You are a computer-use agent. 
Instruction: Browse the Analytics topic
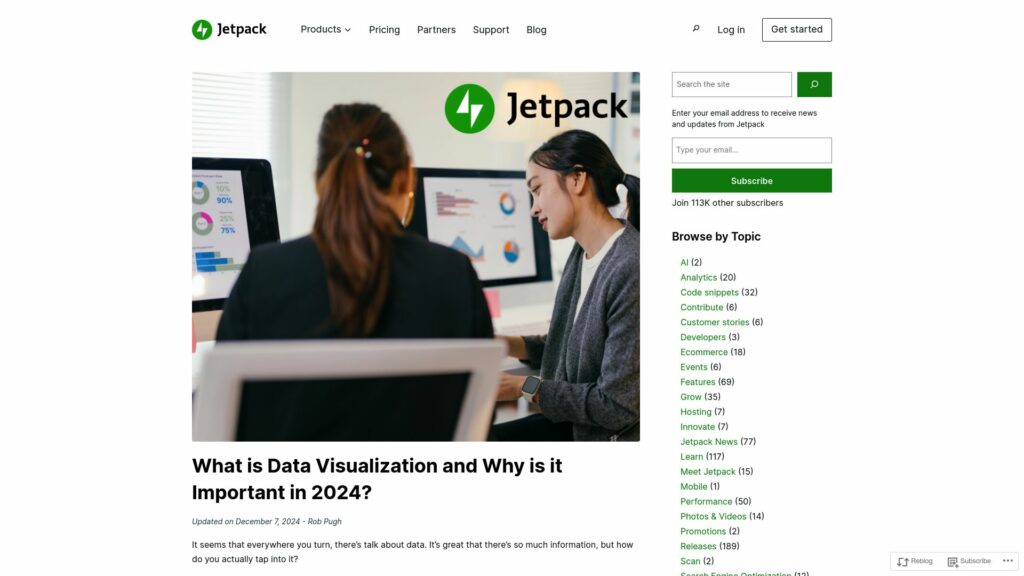[x=698, y=278]
